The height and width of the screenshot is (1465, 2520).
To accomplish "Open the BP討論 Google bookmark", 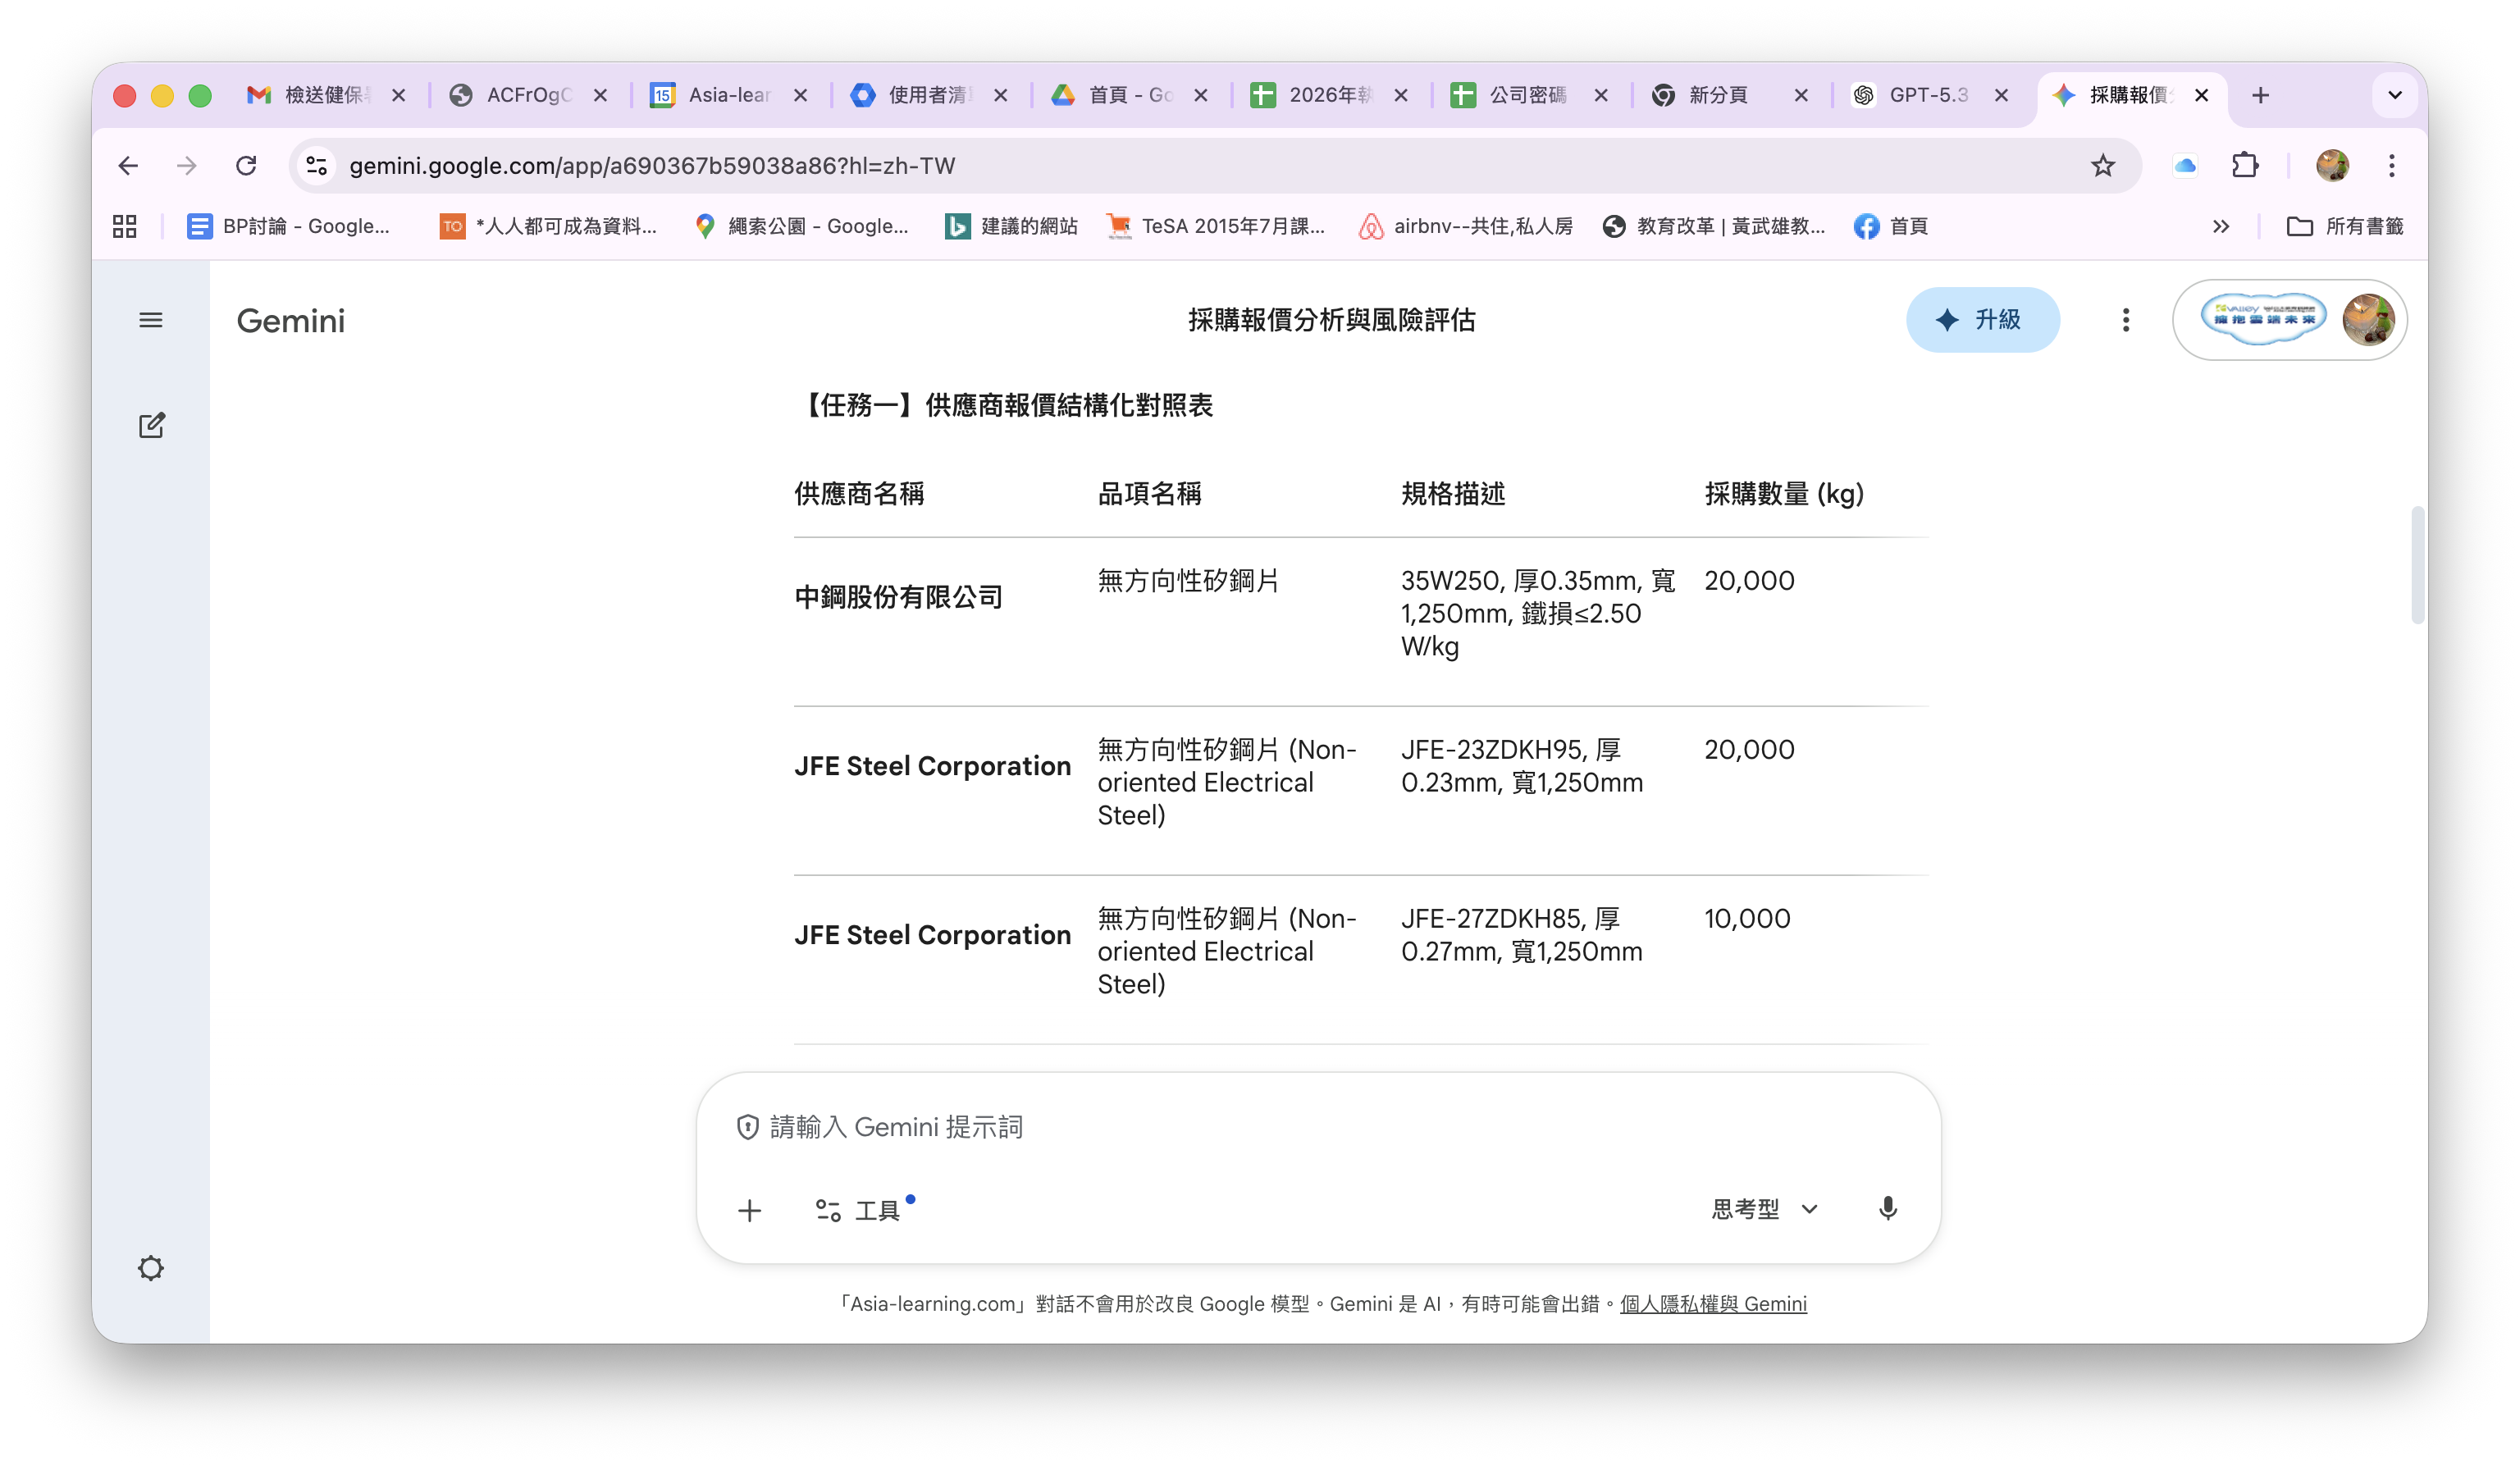I will pos(289,227).
